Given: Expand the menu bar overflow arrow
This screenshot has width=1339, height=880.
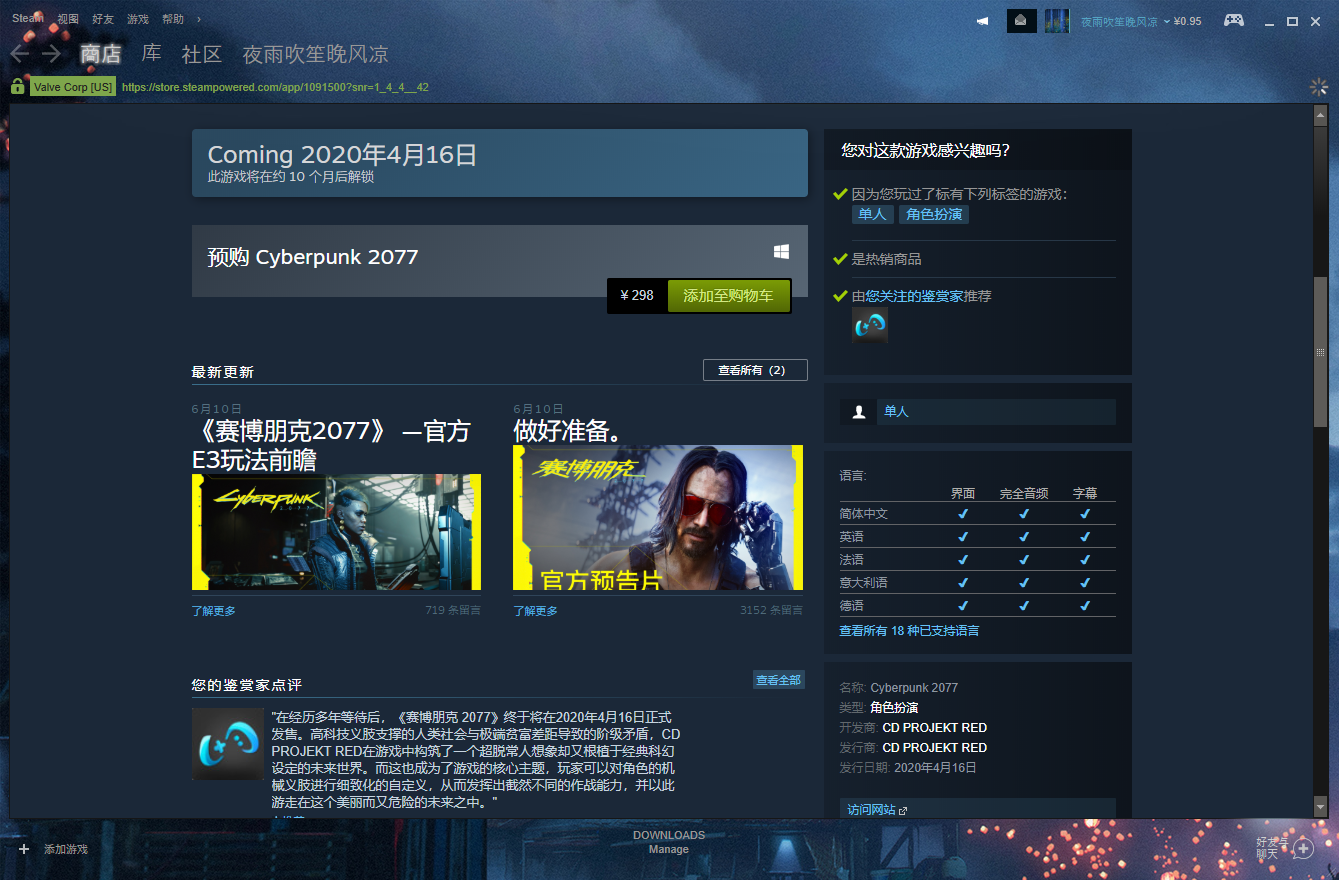Looking at the screenshot, I should 198,19.
